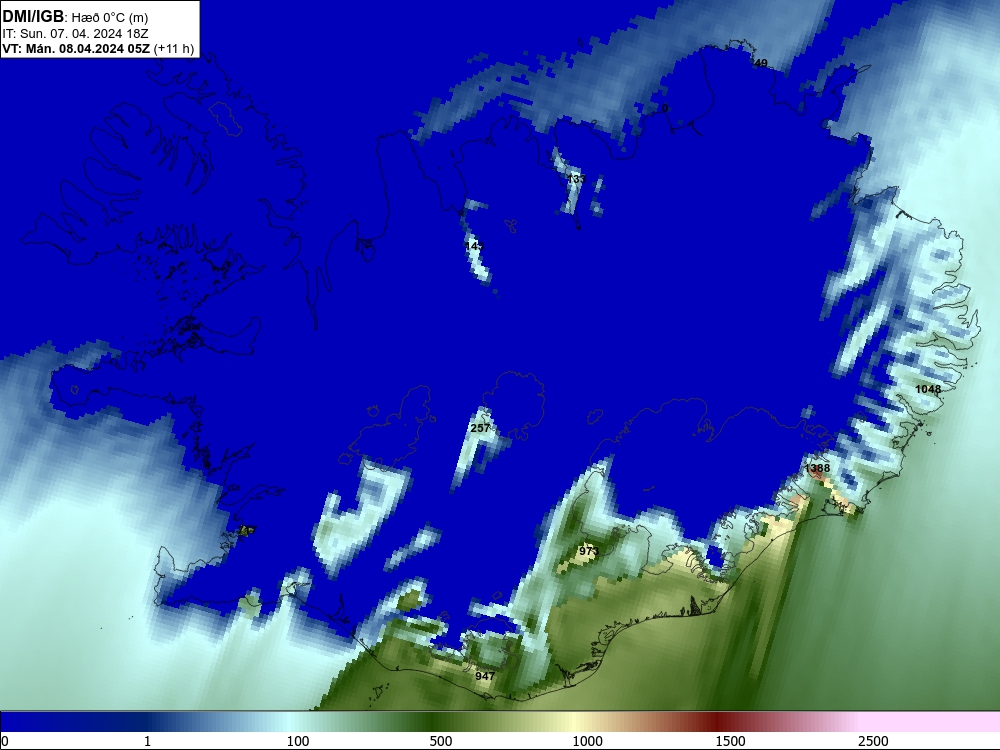Click the DMI/IGB title label
This screenshot has width=1000, height=750.
pyautogui.click(x=33, y=17)
